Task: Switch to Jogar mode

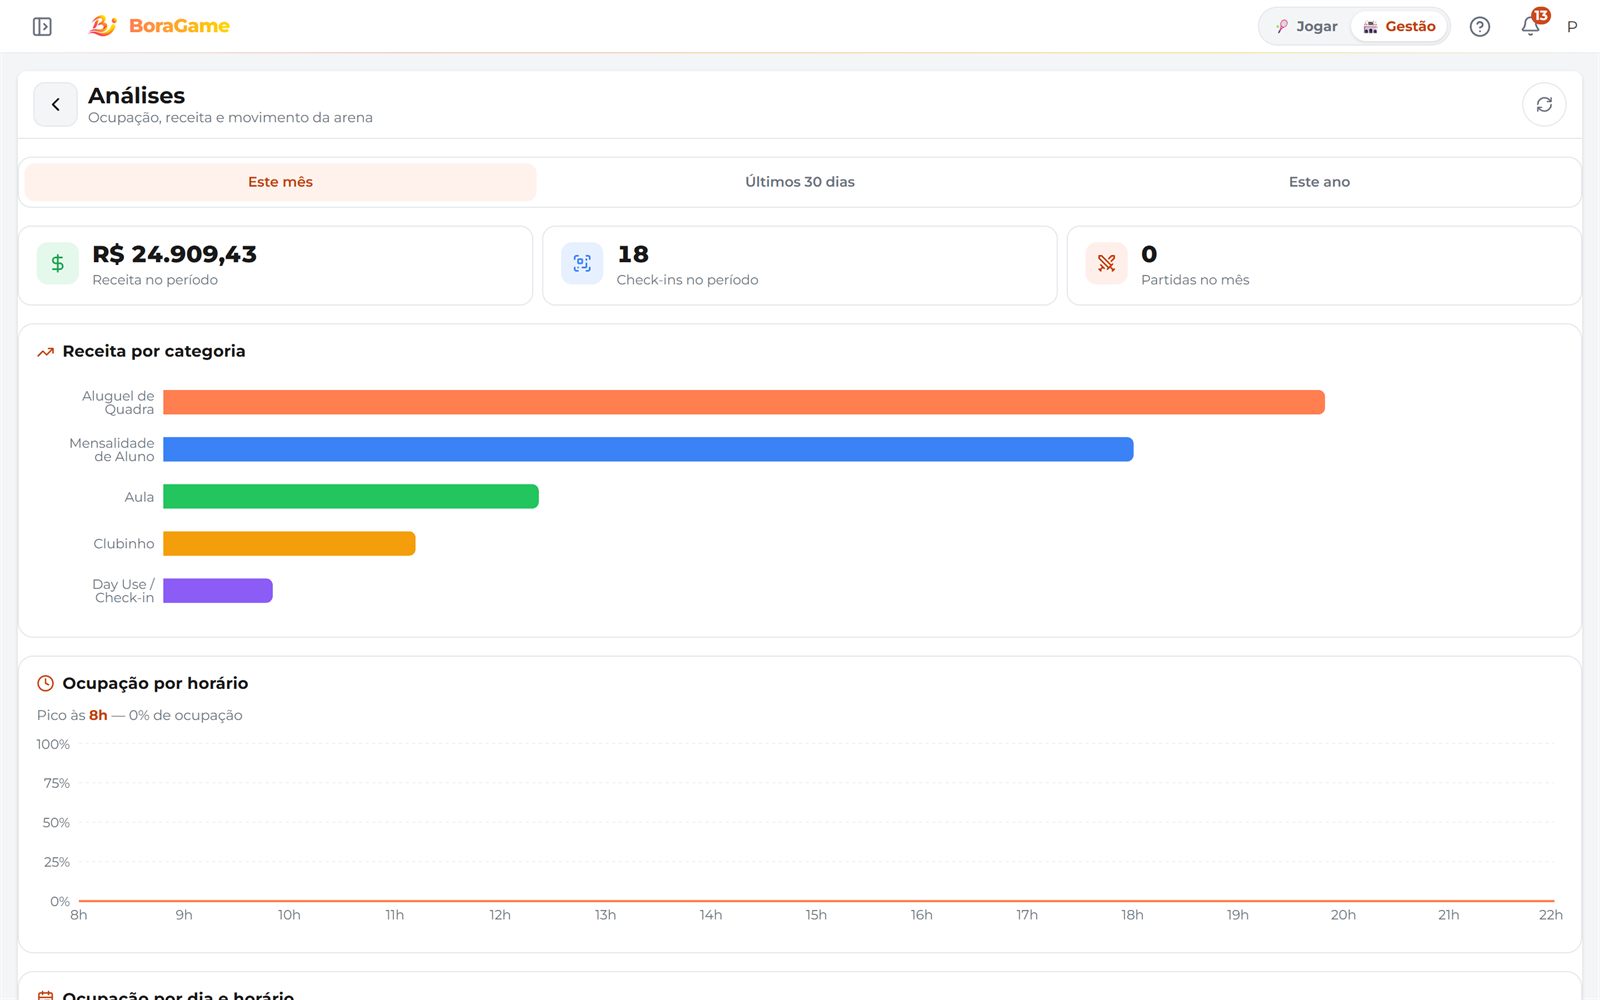Action: point(1307,27)
